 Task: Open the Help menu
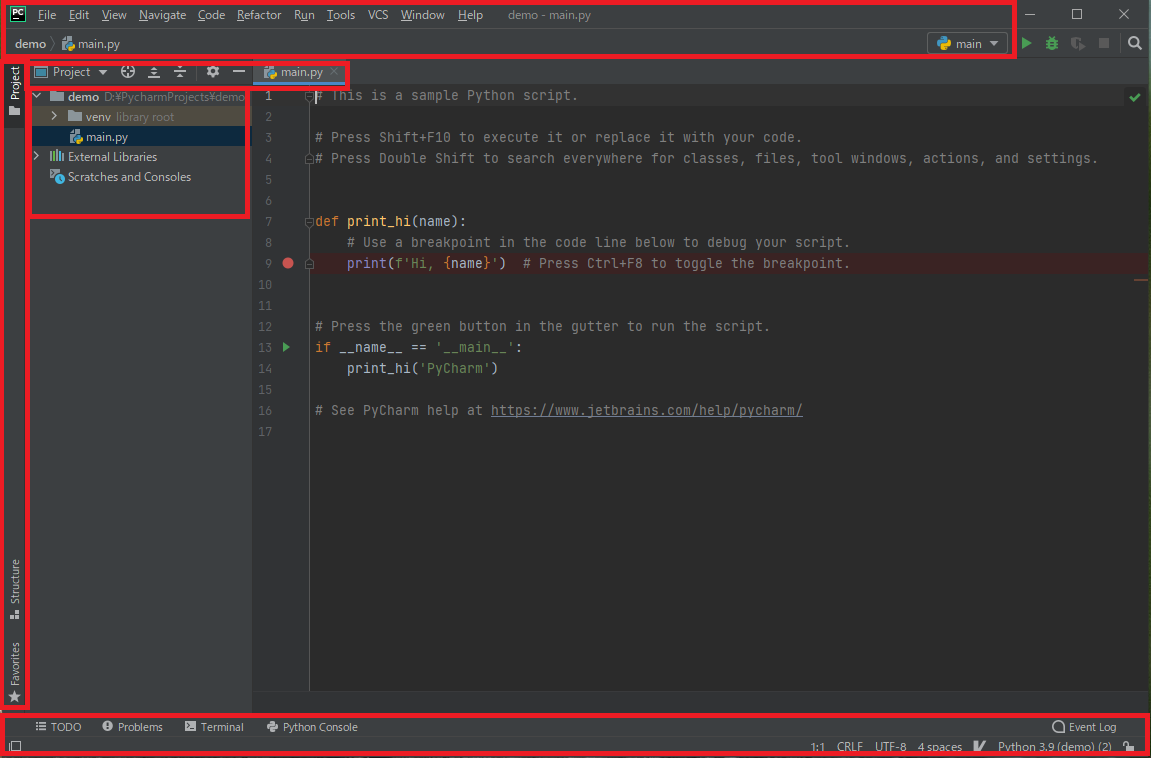(470, 15)
